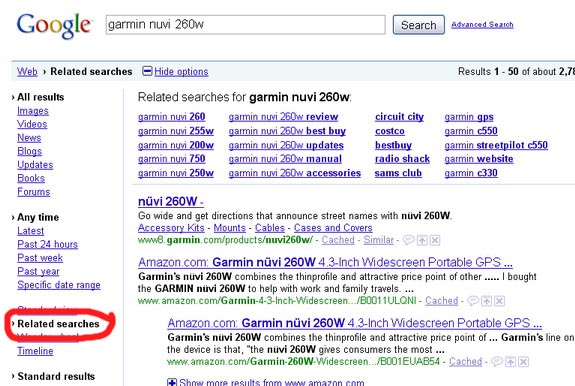Click in the search box with garmin nuvi 260w
The image size is (575, 386).
point(246,25)
